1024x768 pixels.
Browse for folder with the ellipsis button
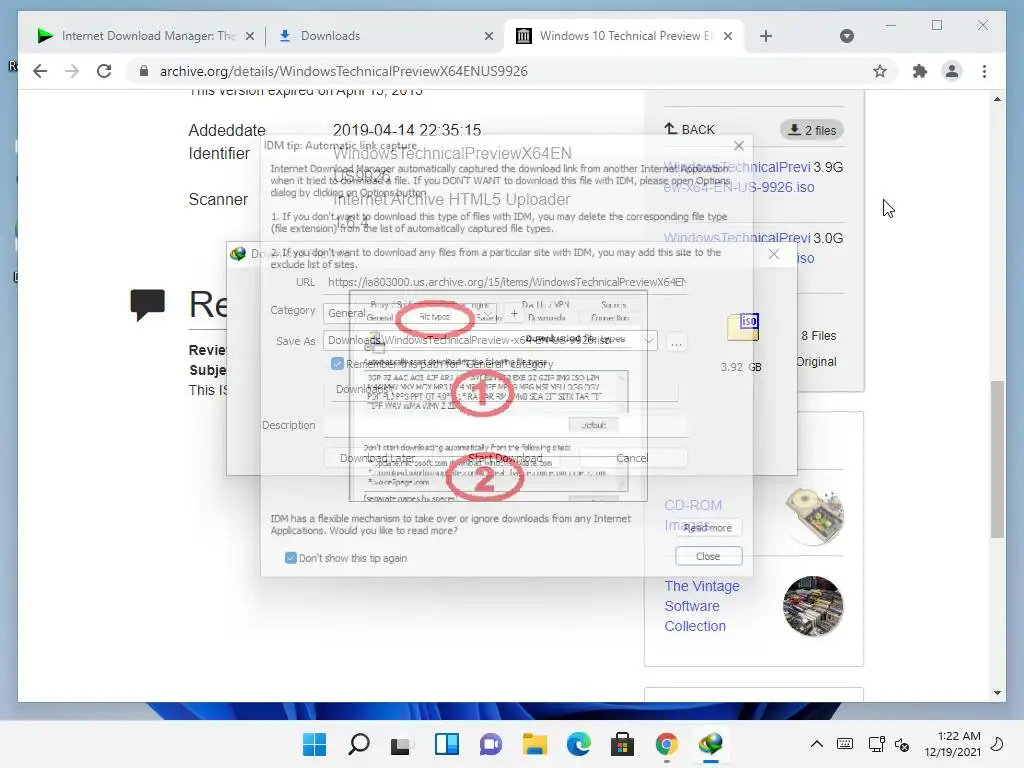click(x=677, y=342)
